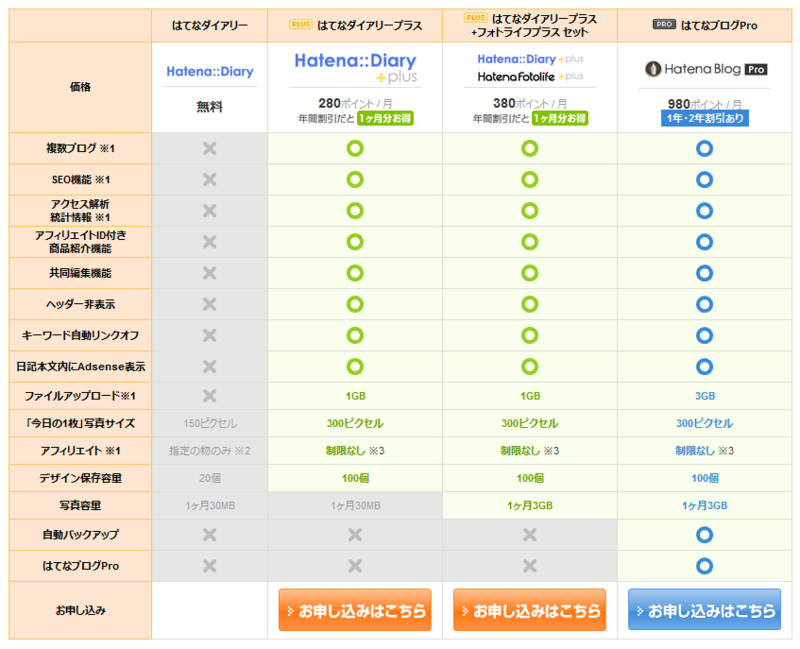Screen dimensions: 800x649
Task: Click the grey X for 複数ブログ in はてなダイアリー column
Action: [210, 148]
